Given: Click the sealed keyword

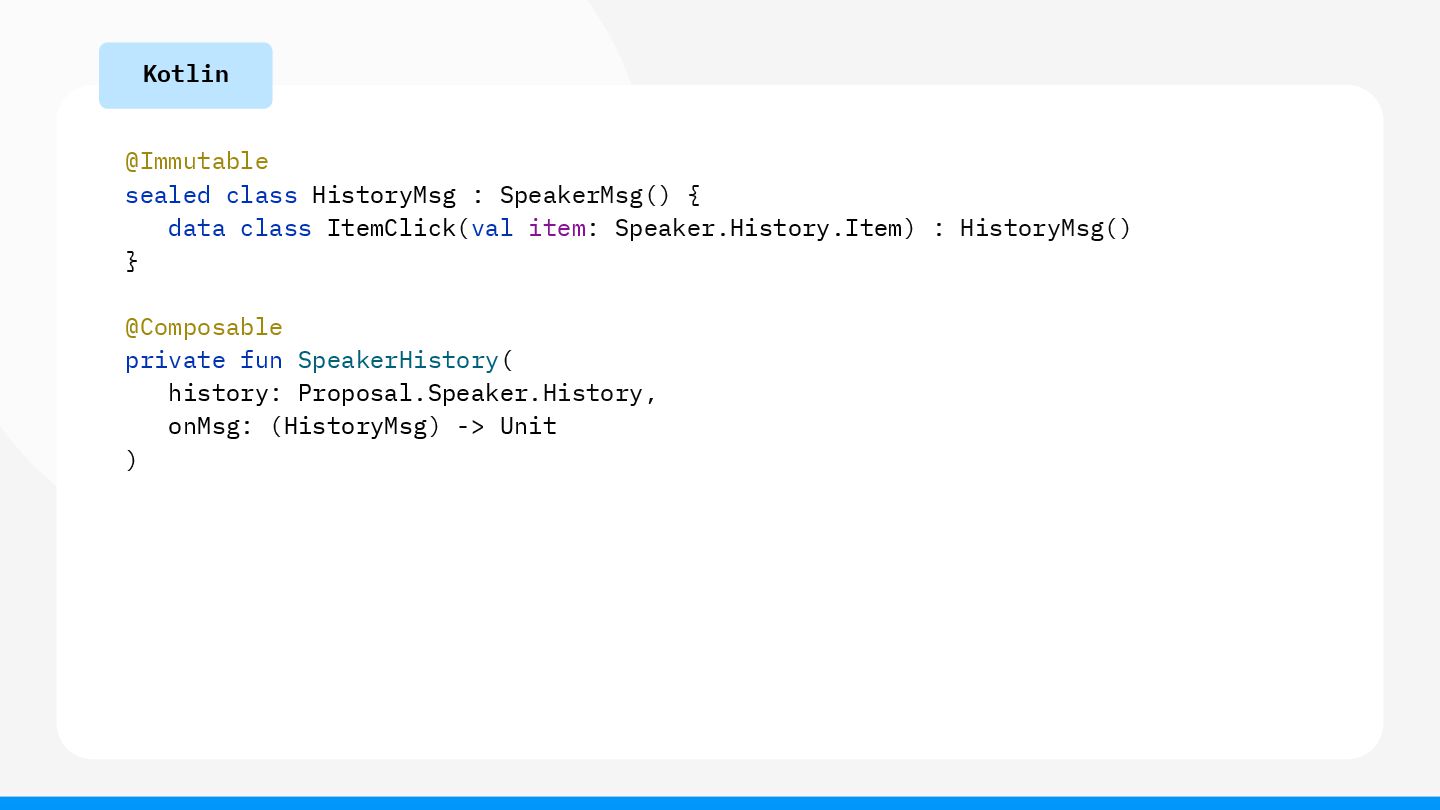Looking at the screenshot, I should (x=168, y=195).
